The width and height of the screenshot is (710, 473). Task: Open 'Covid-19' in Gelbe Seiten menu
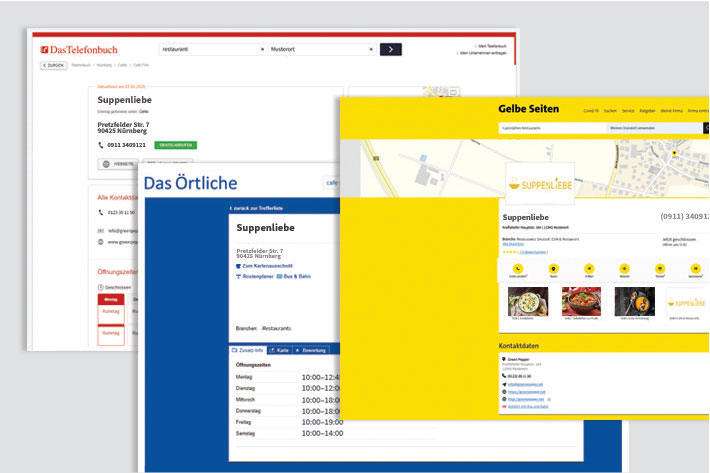pos(591,111)
